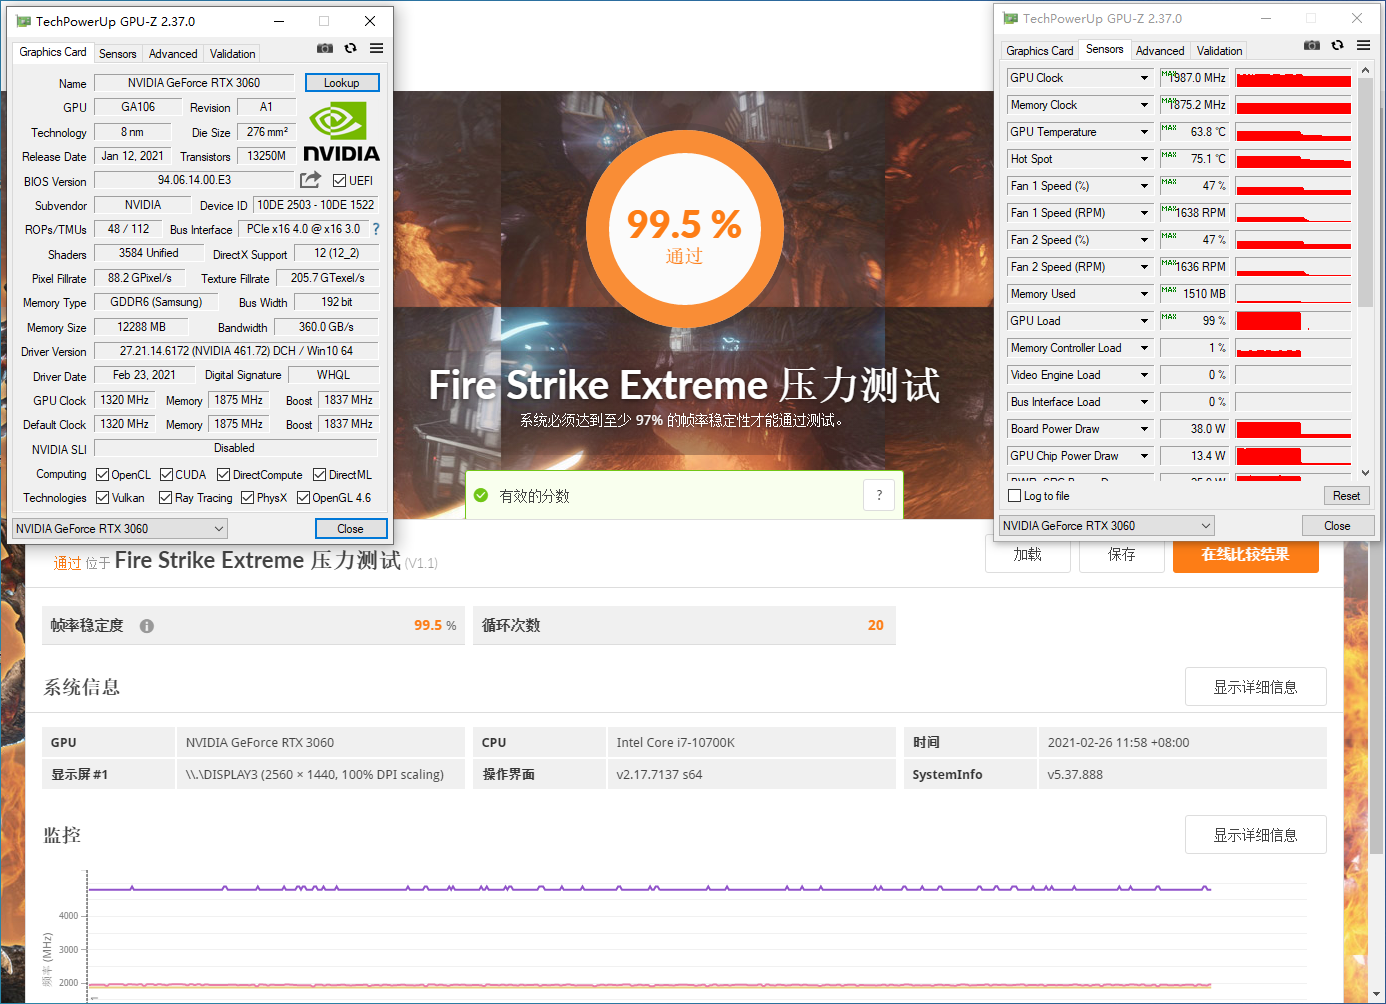Click the green check icon beside 有效的分数
Viewport: 1386px width, 1004px height.
481,495
